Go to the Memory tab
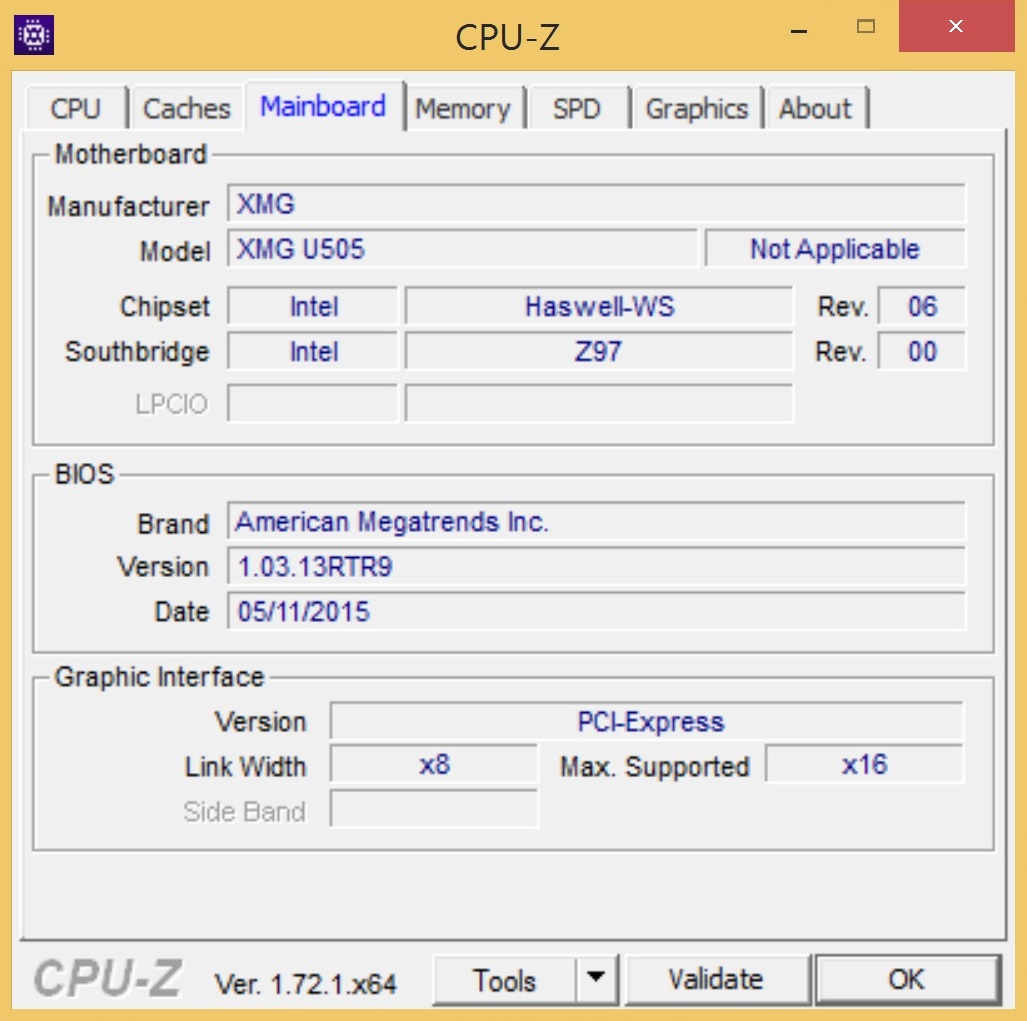This screenshot has width=1027, height=1021. click(x=463, y=108)
